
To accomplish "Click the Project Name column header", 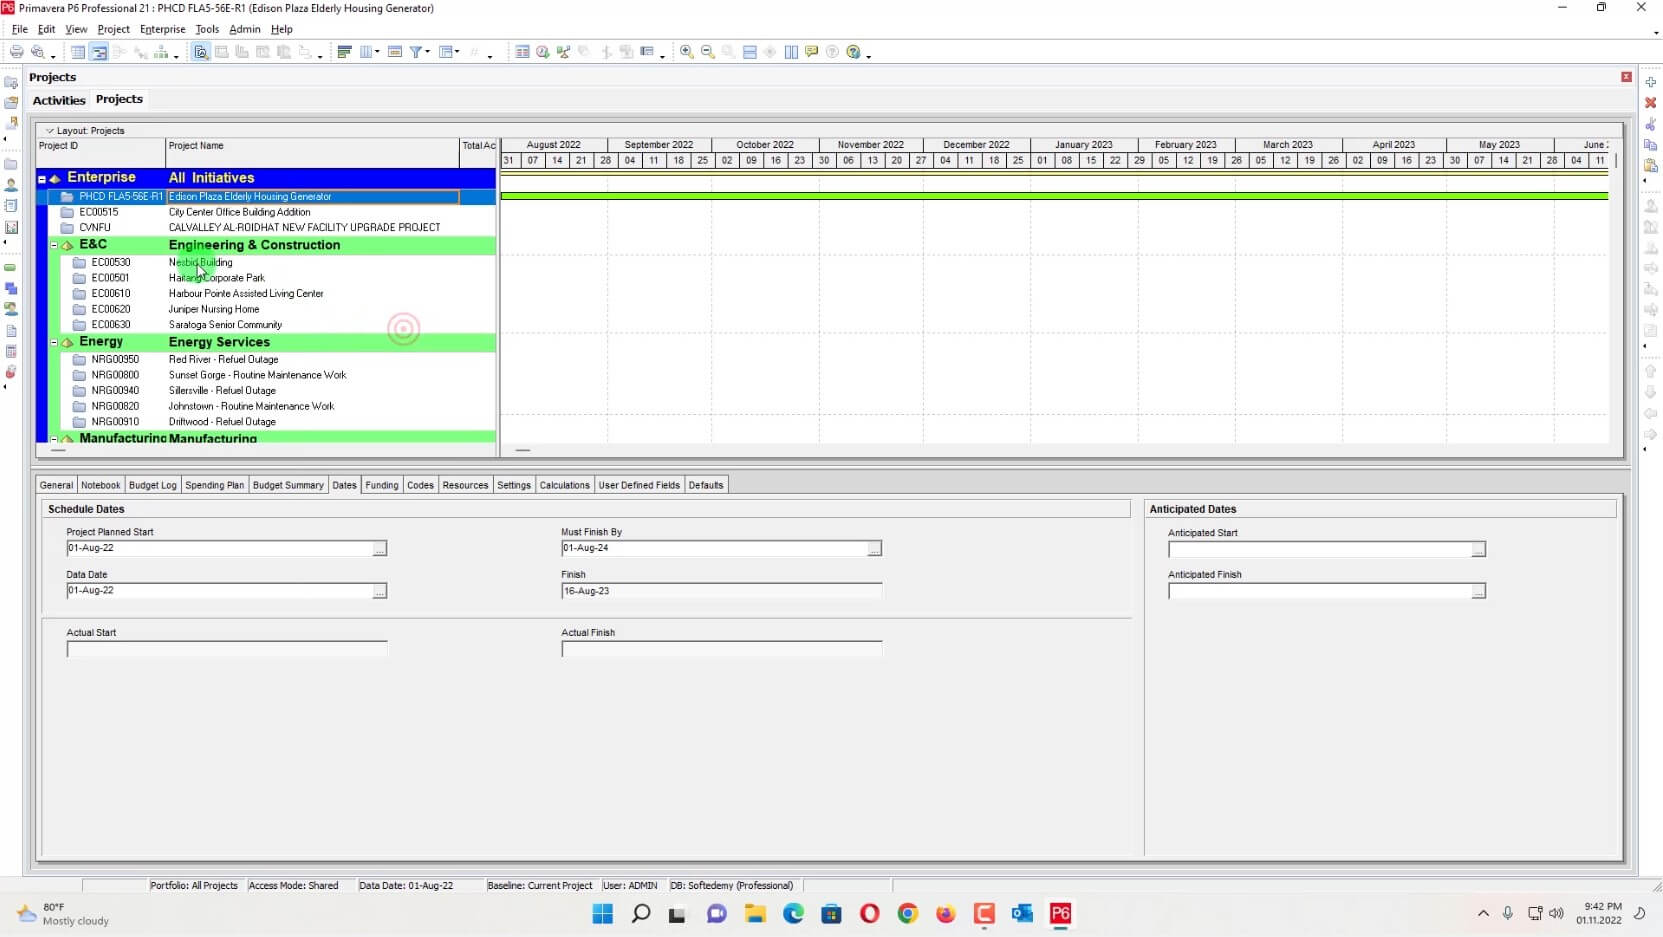I will click(x=312, y=152).
